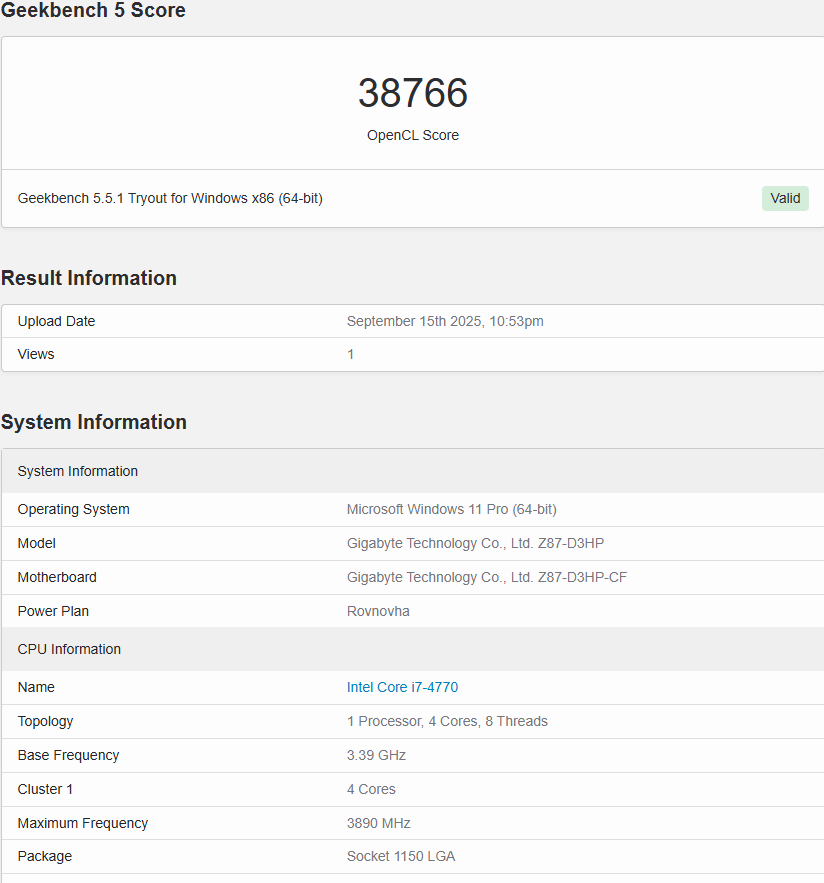Click the Socket 1150 LGA package value

(x=401, y=856)
